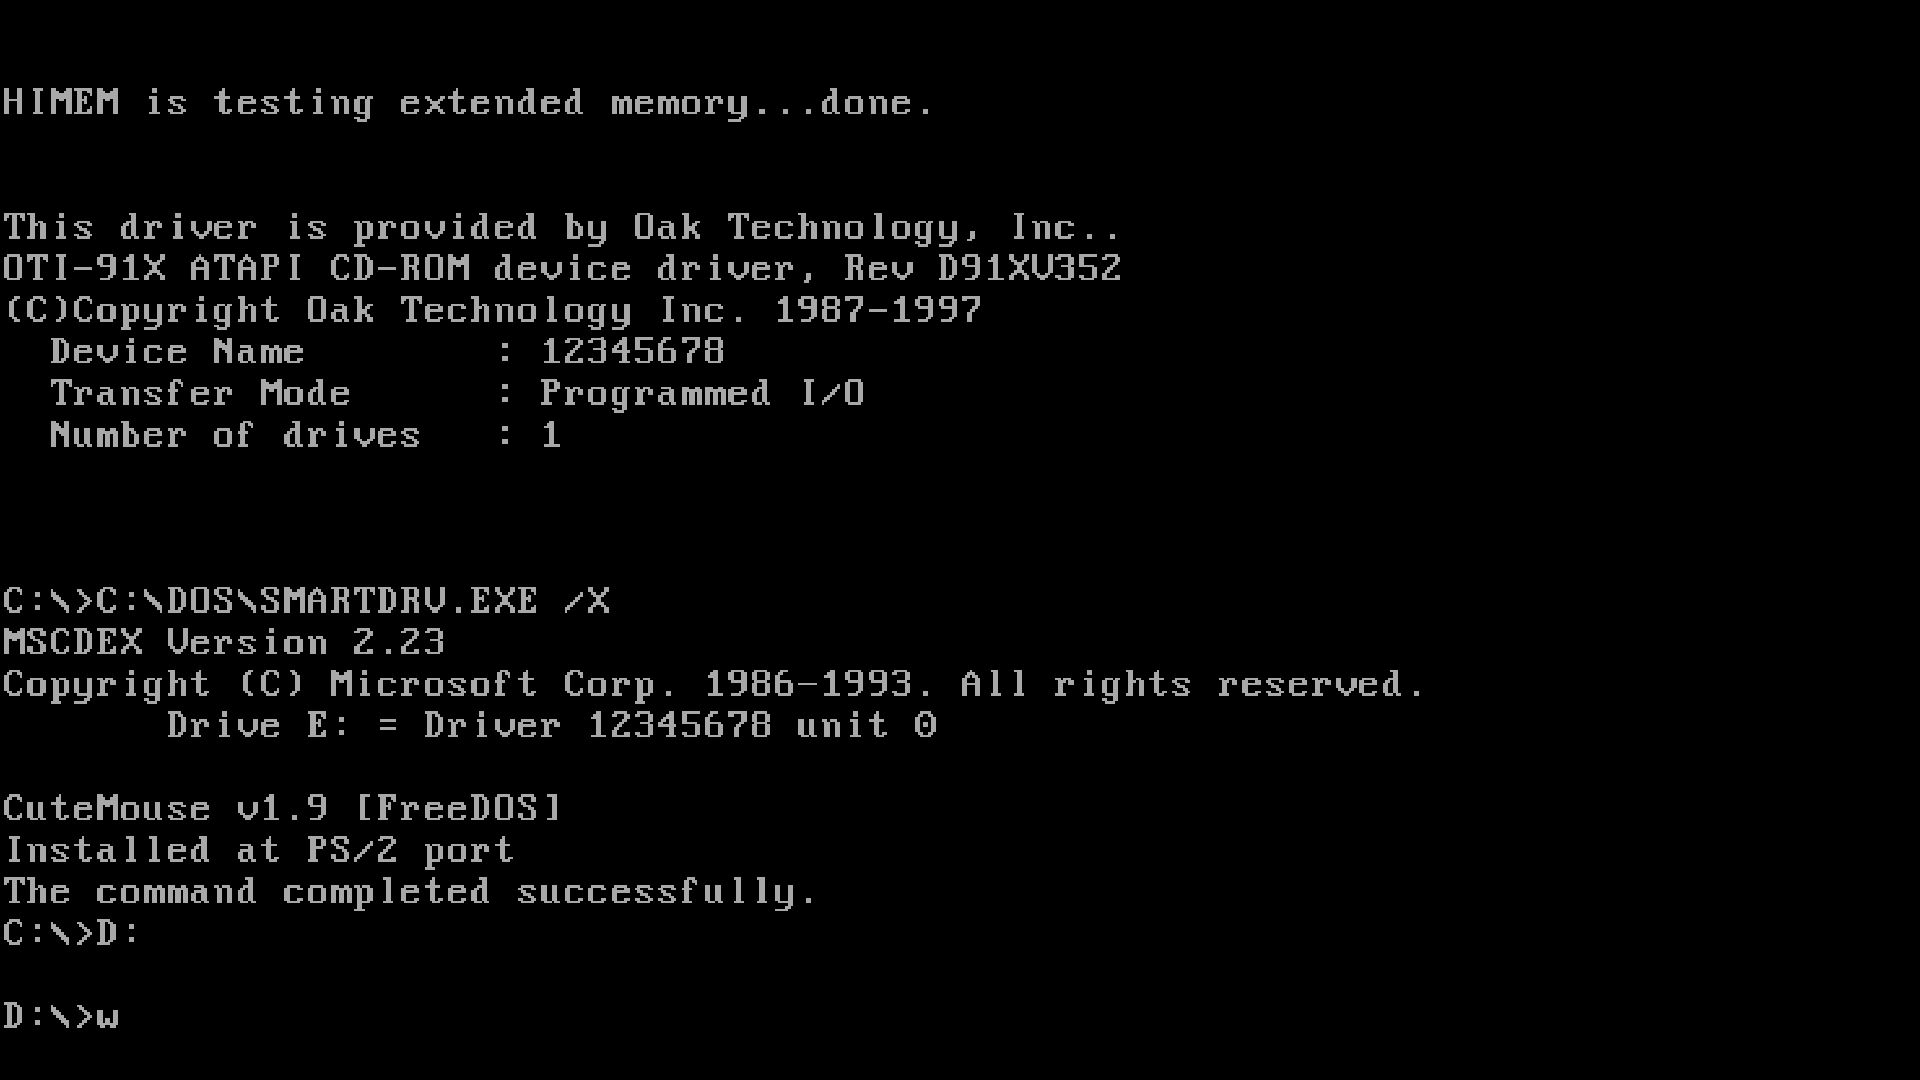Image resolution: width=1920 pixels, height=1080 pixels.
Task: Click the MSCDEX Version 2.23 driver text
Action: coord(223,642)
